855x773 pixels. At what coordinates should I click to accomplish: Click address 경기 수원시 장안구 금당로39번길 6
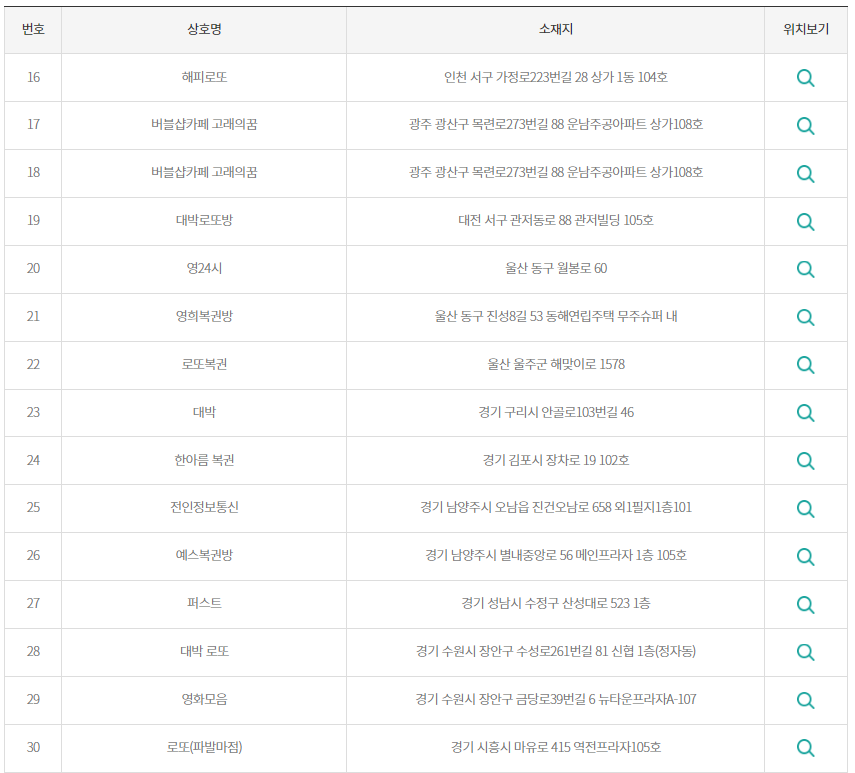pyautogui.click(x=555, y=699)
